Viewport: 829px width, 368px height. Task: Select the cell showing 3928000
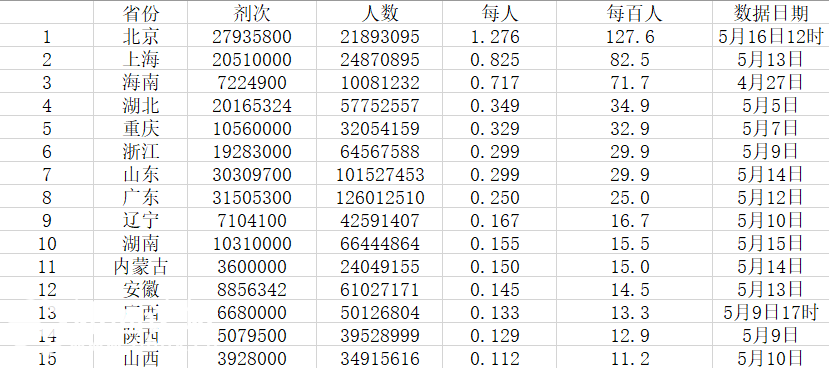252,358
